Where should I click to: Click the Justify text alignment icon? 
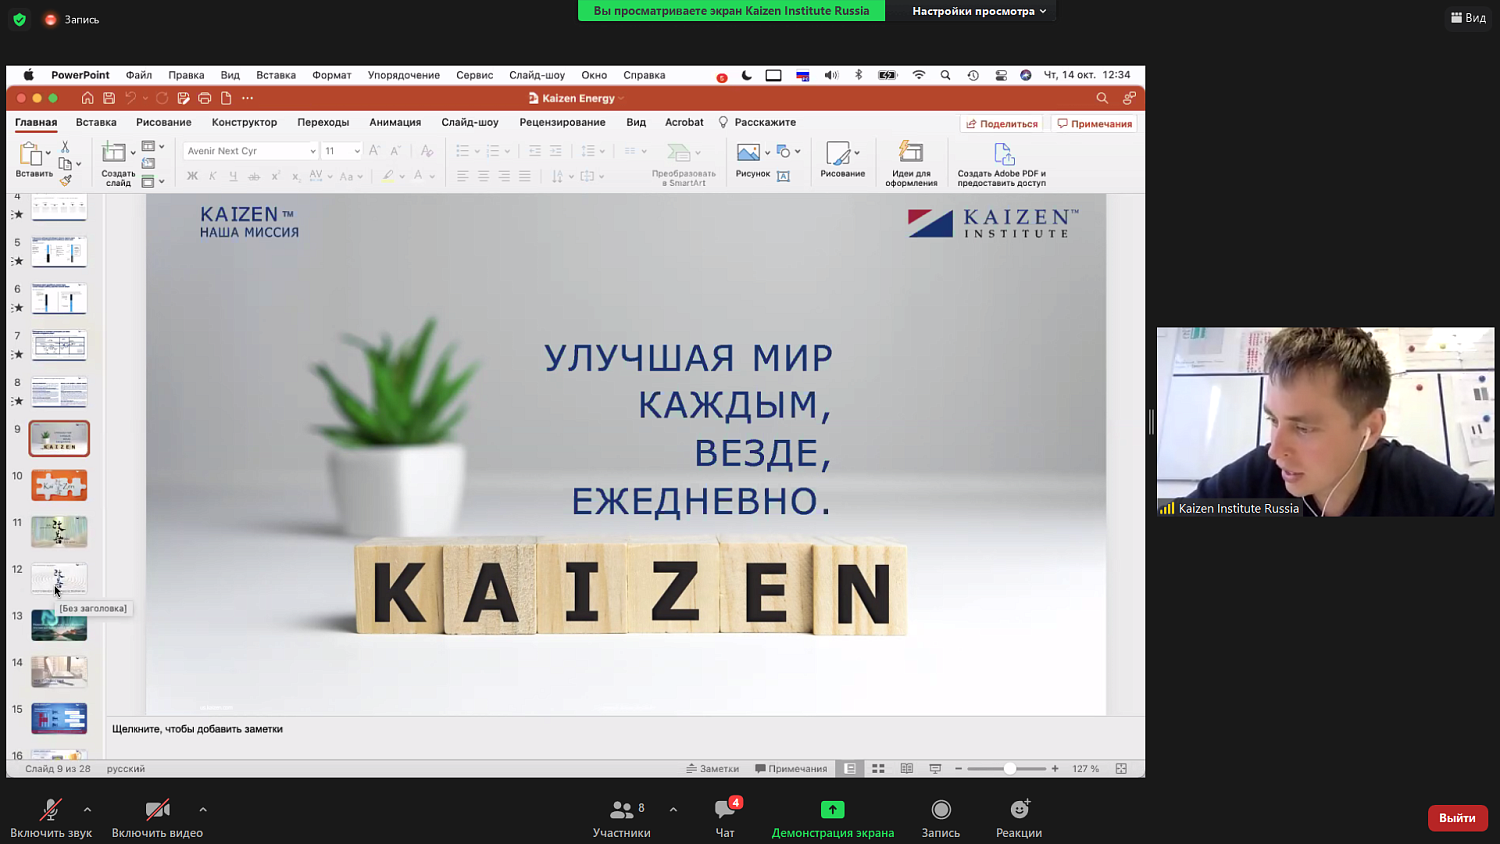point(525,176)
